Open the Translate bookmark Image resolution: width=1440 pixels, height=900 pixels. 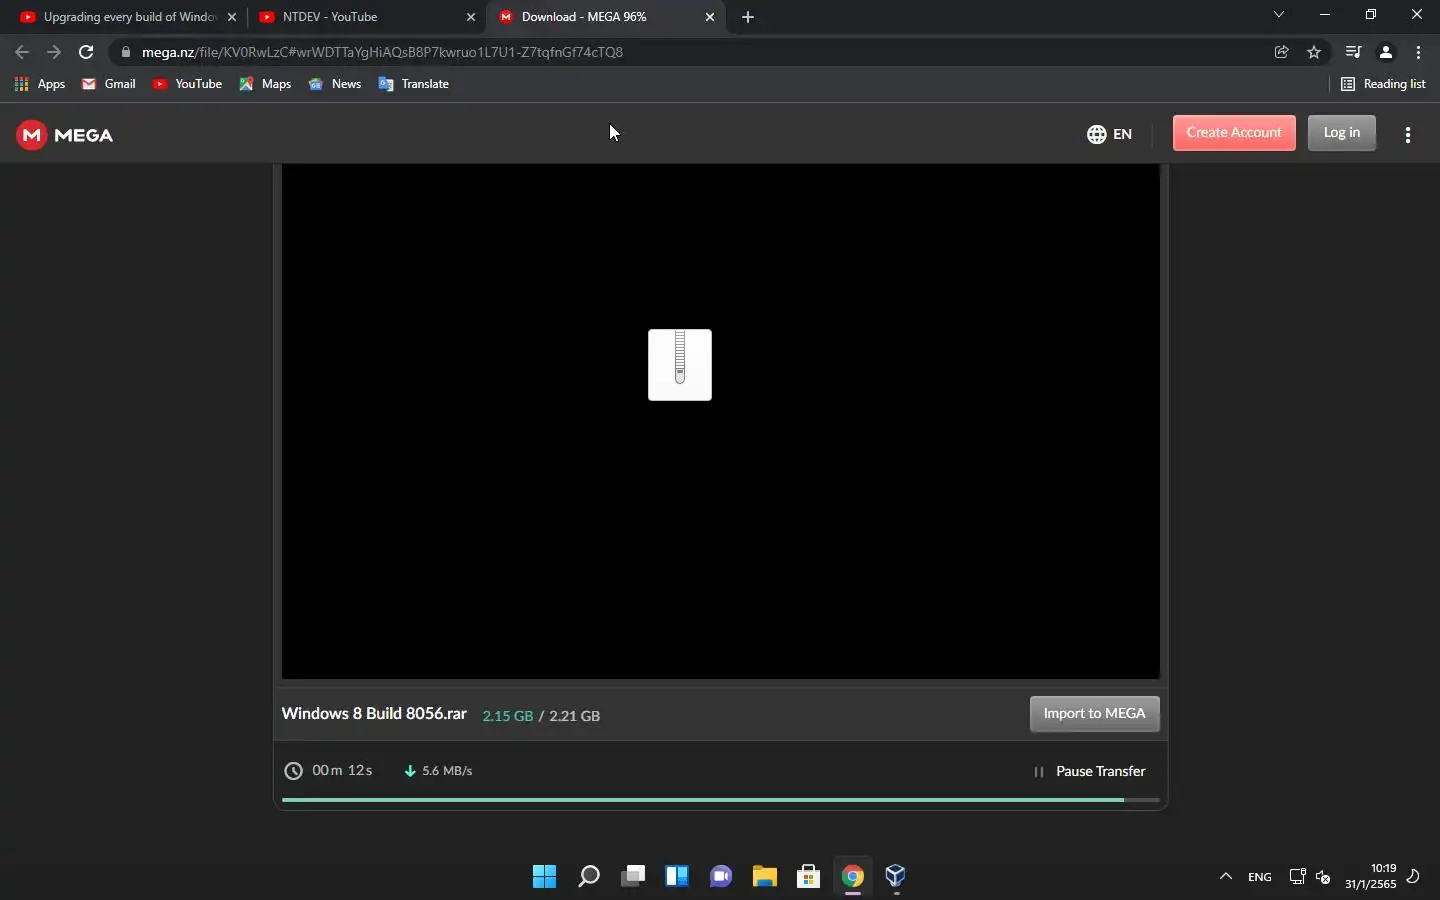(x=414, y=84)
